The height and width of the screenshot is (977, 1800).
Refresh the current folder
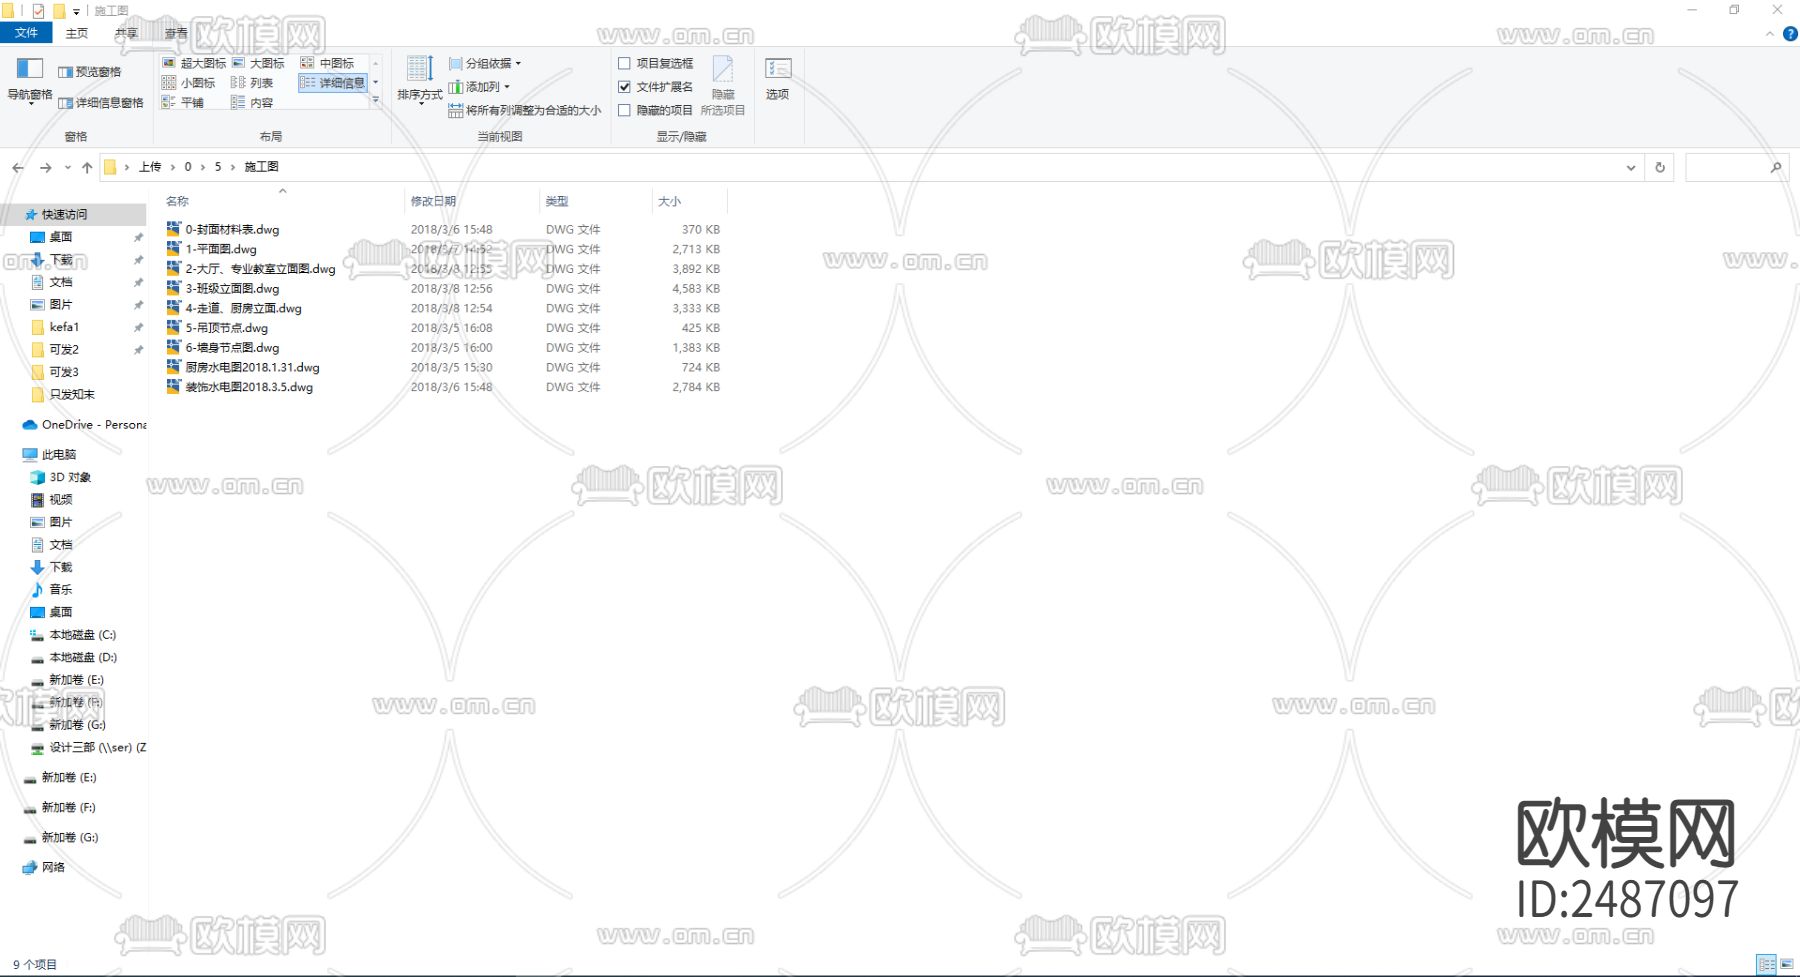coord(1660,167)
